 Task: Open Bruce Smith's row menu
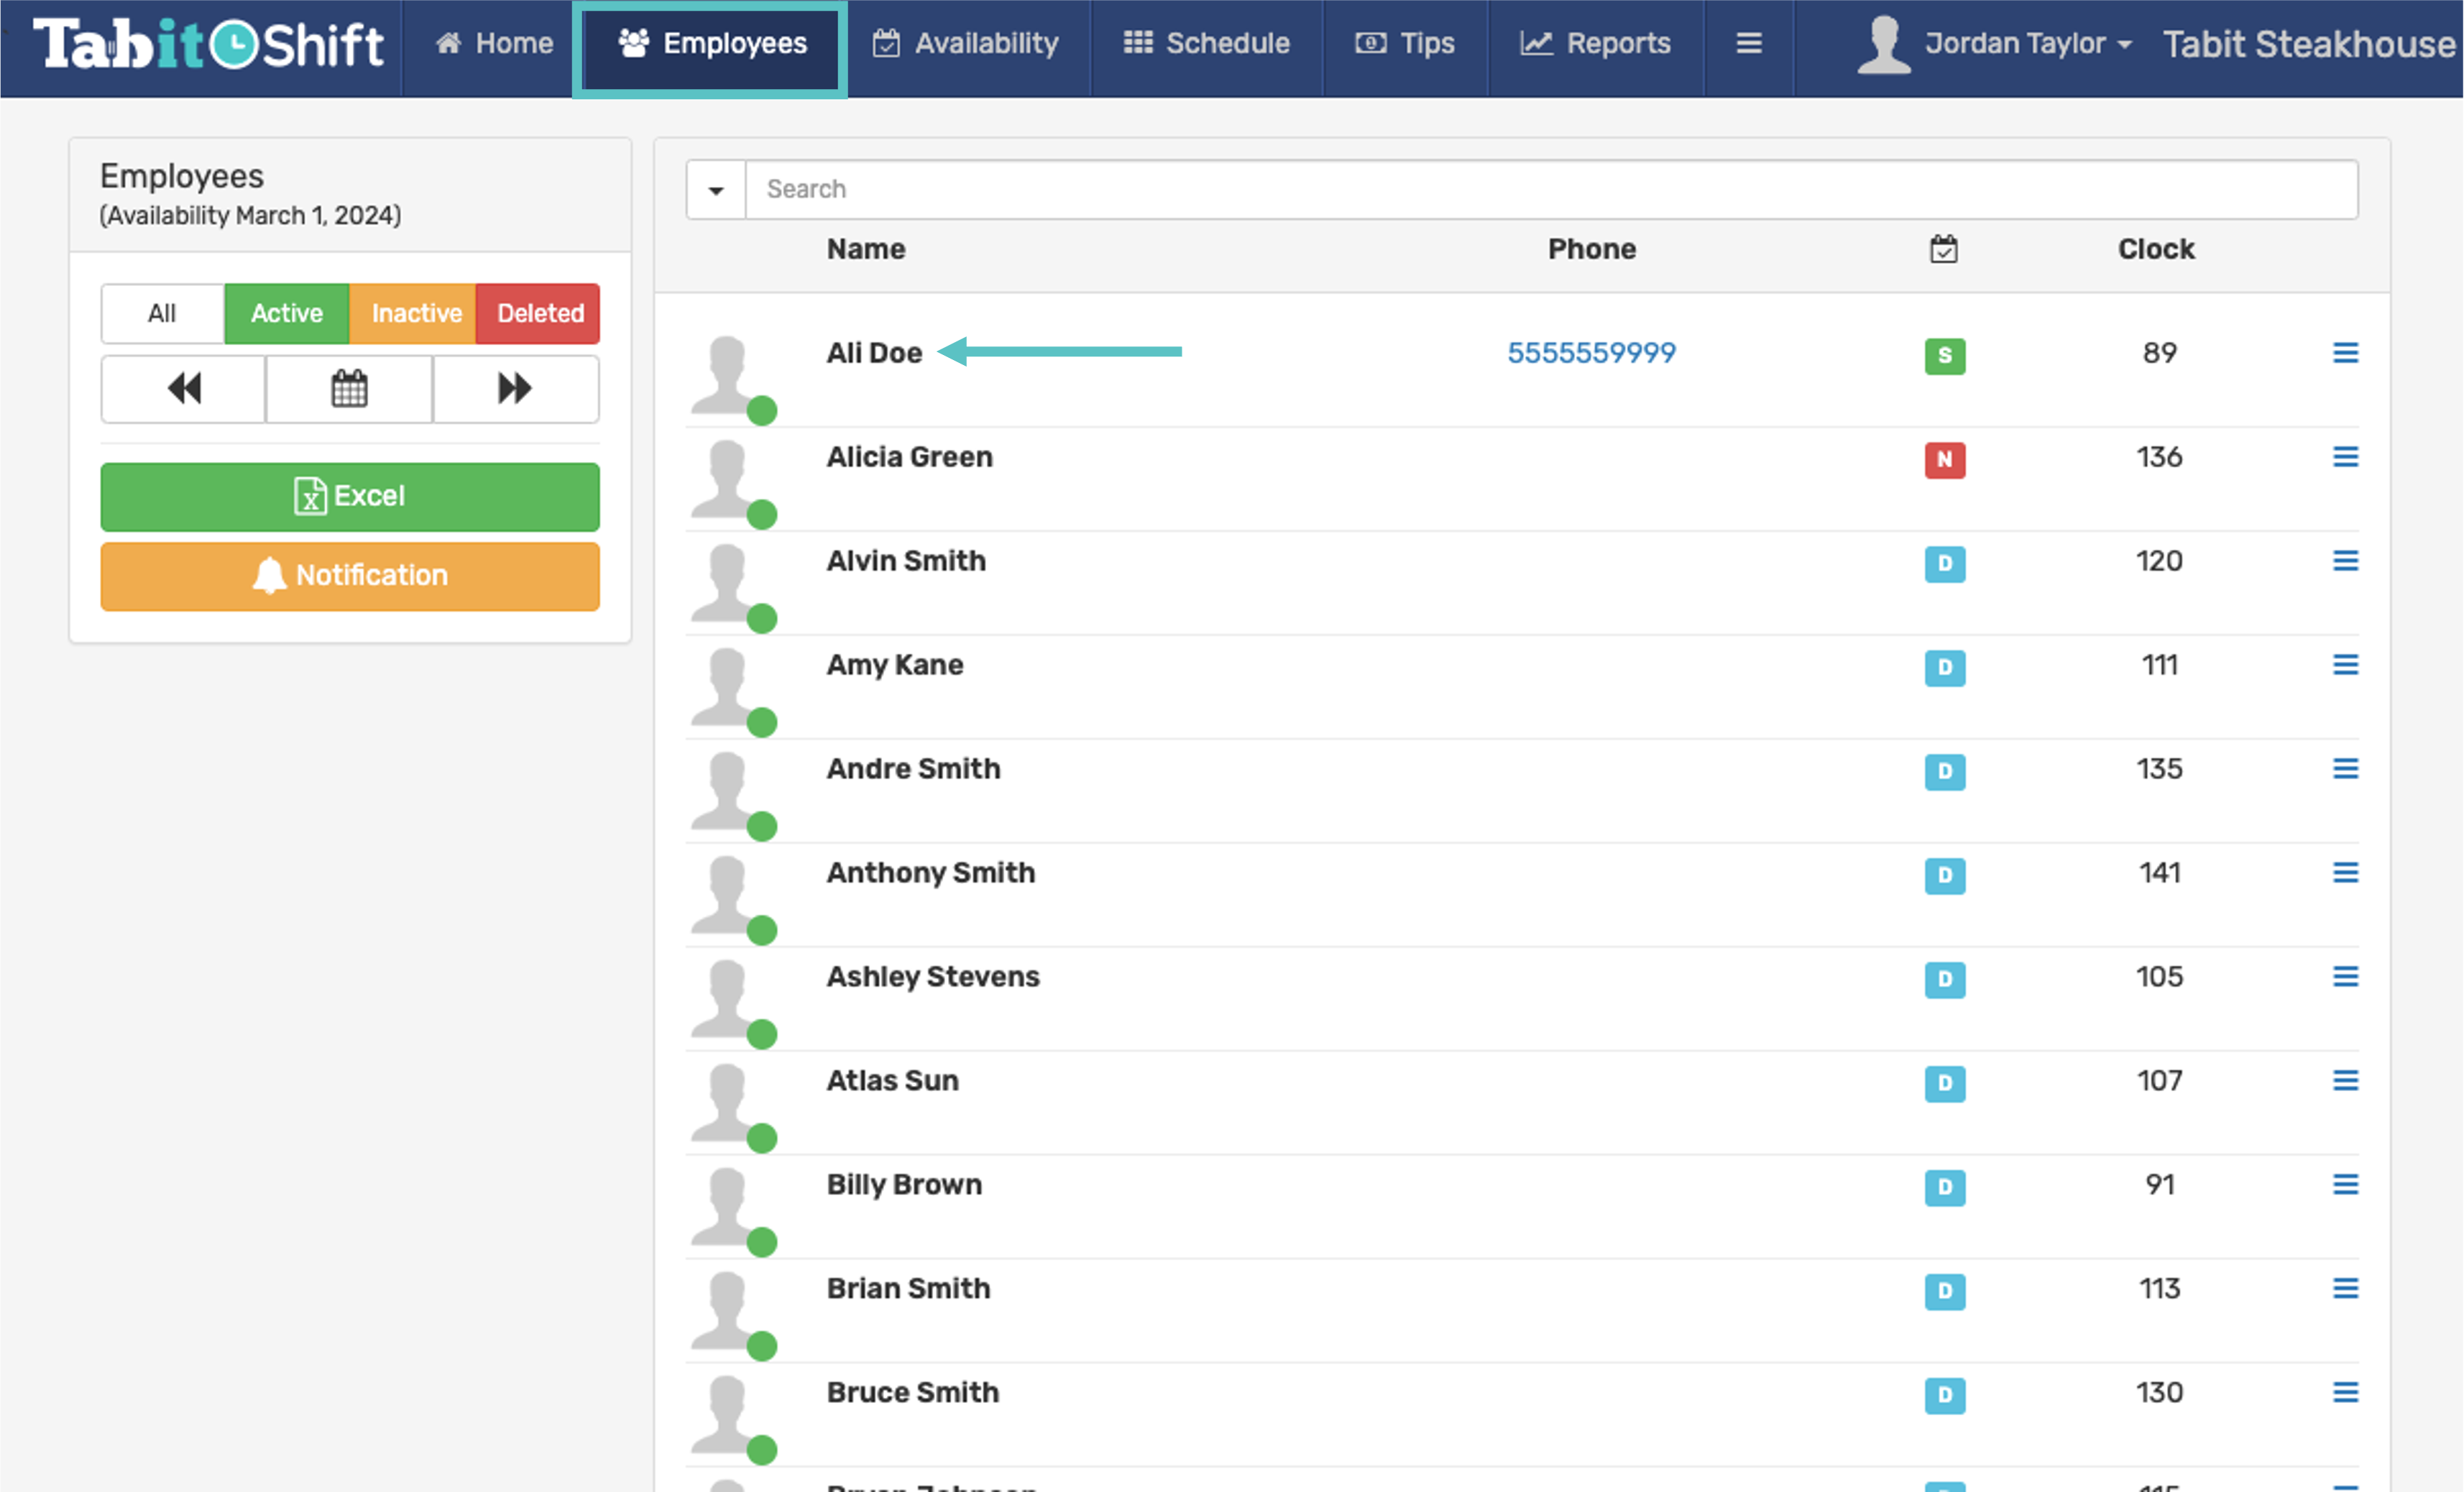(2346, 1393)
